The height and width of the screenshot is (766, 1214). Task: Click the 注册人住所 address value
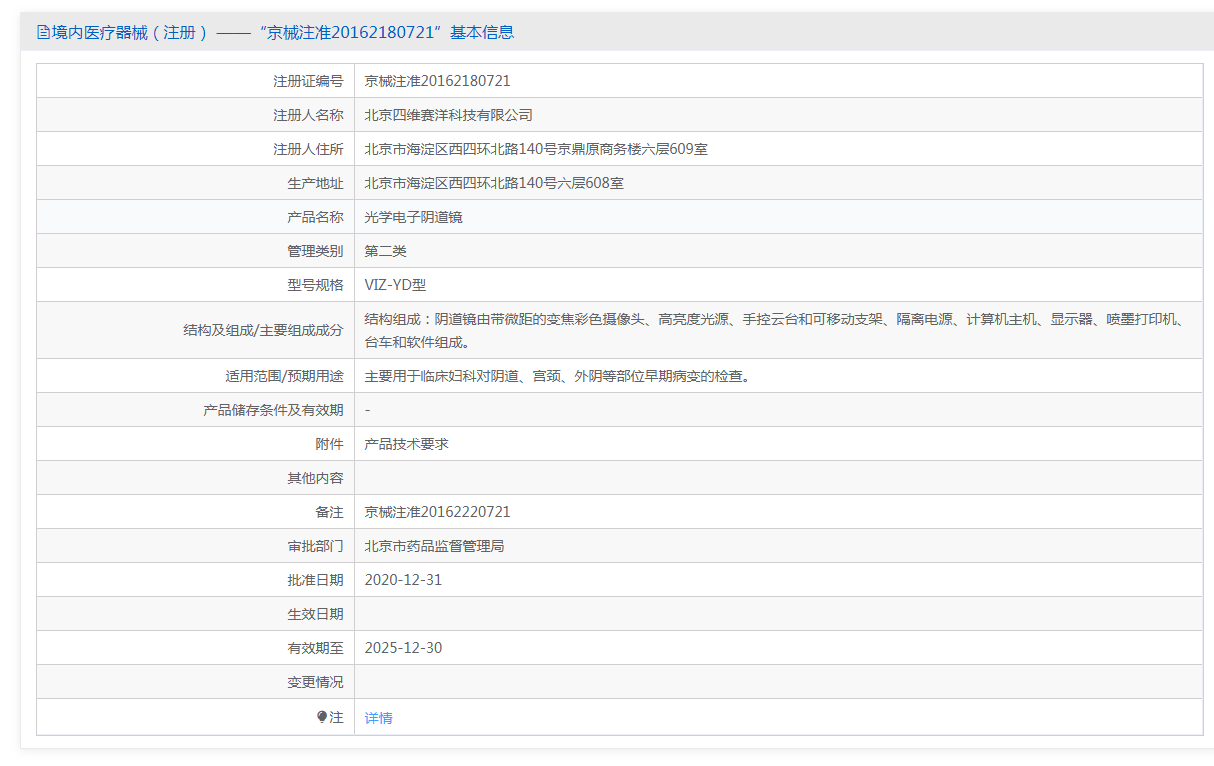pos(536,149)
